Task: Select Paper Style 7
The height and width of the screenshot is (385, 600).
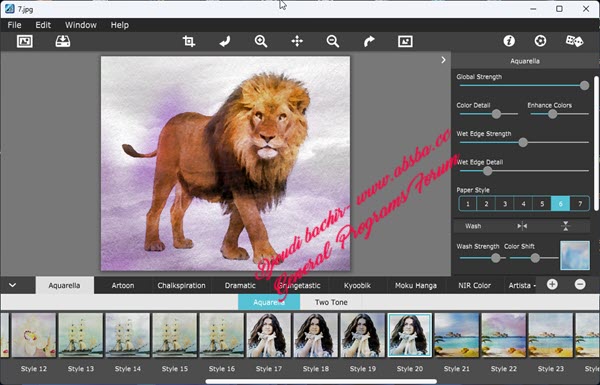Action: click(580, 204)
